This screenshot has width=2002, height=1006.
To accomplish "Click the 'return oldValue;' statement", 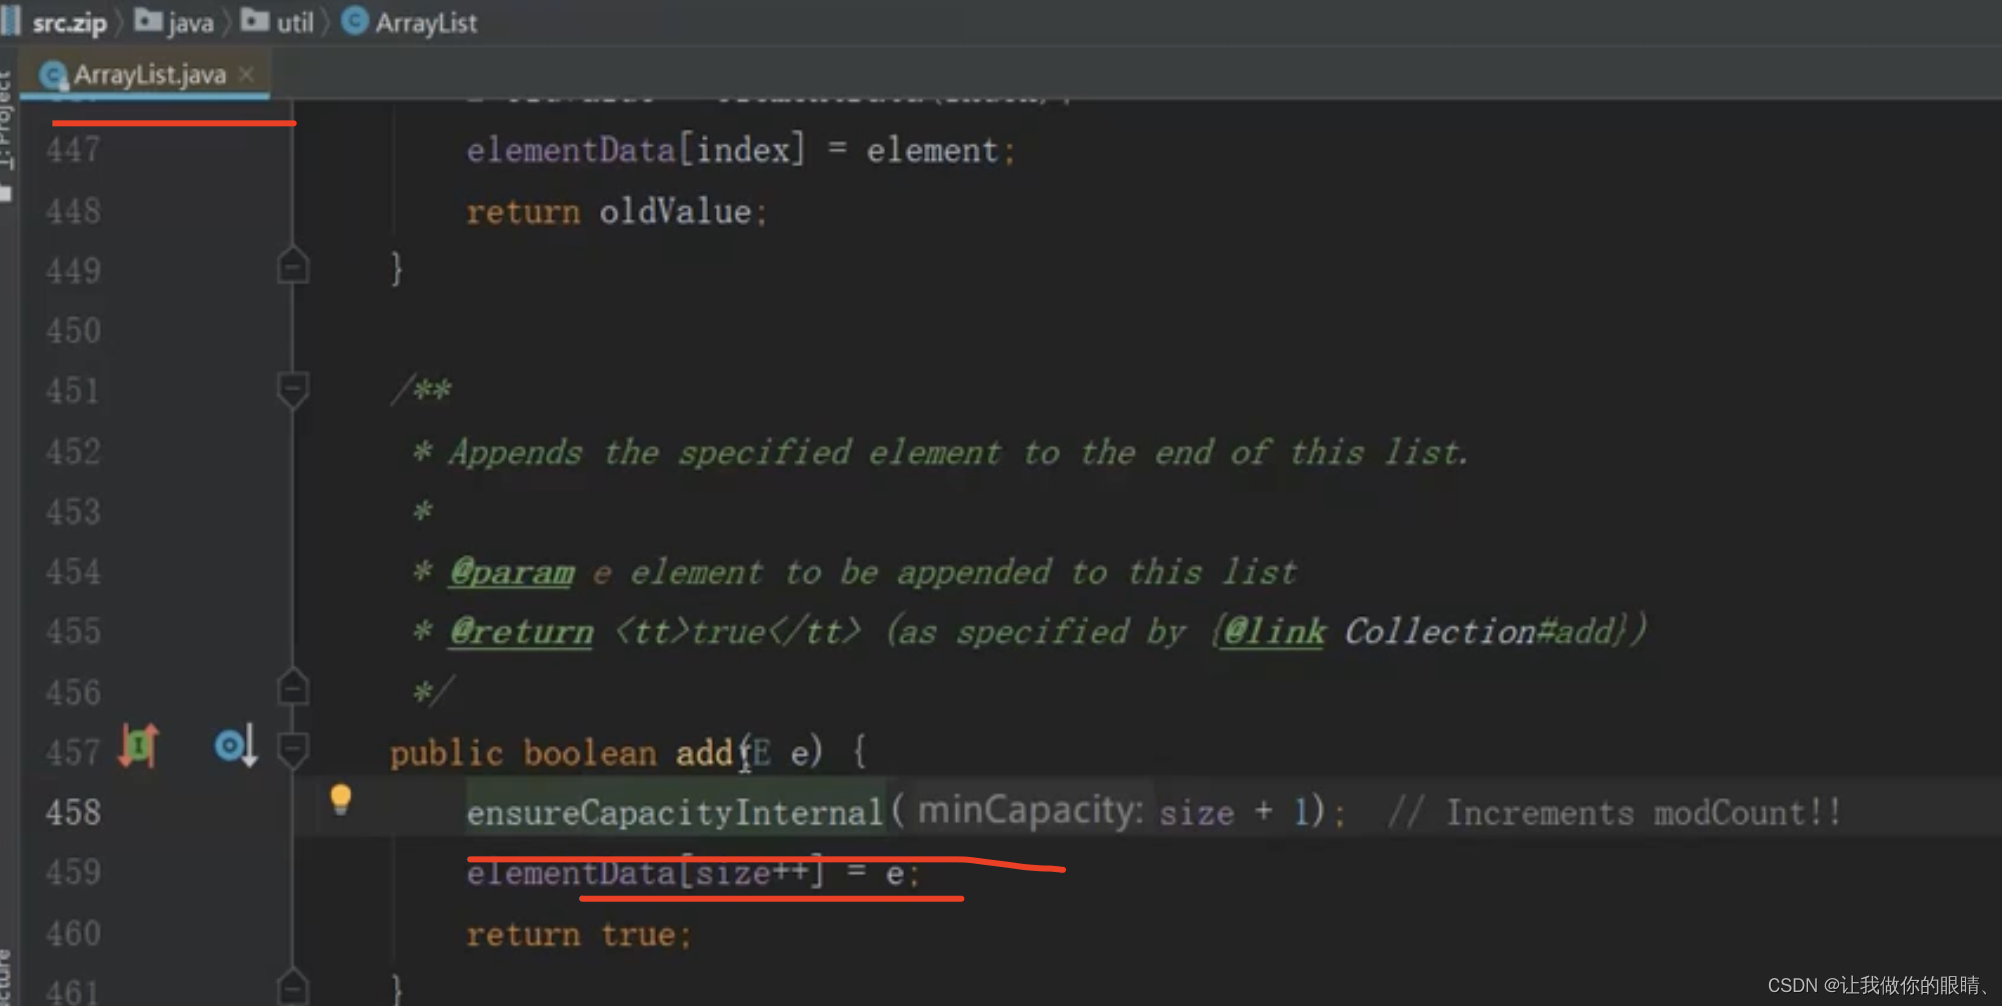I will coord(617,211).
